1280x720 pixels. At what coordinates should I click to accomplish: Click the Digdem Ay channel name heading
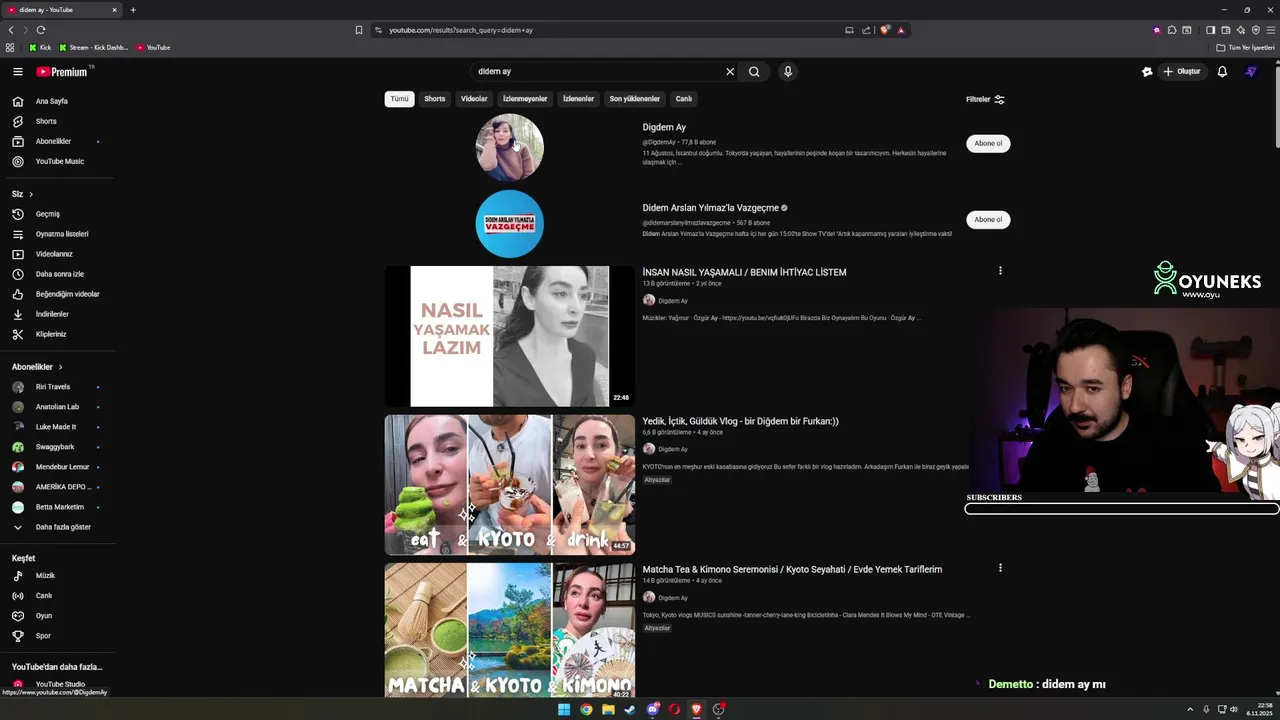[664, 127]
